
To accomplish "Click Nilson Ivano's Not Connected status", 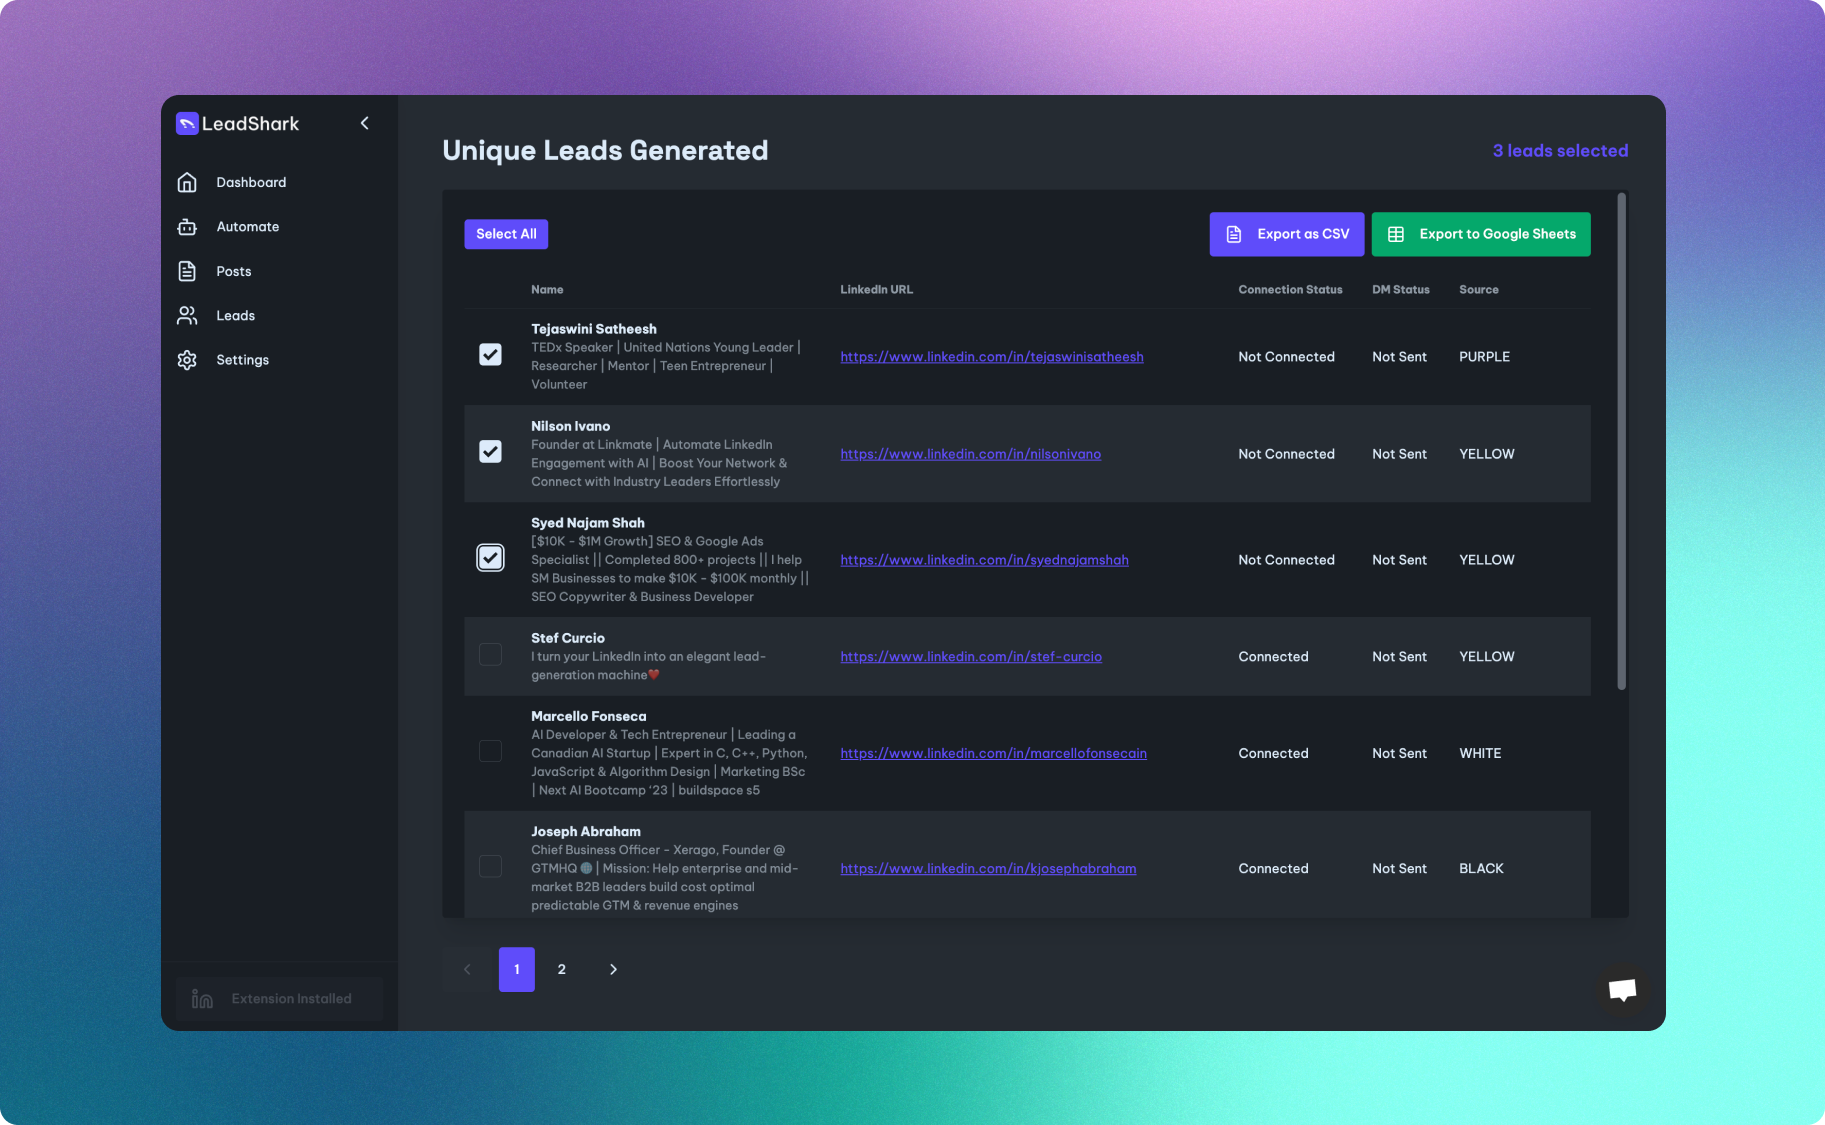I will tap(1286, 454).
